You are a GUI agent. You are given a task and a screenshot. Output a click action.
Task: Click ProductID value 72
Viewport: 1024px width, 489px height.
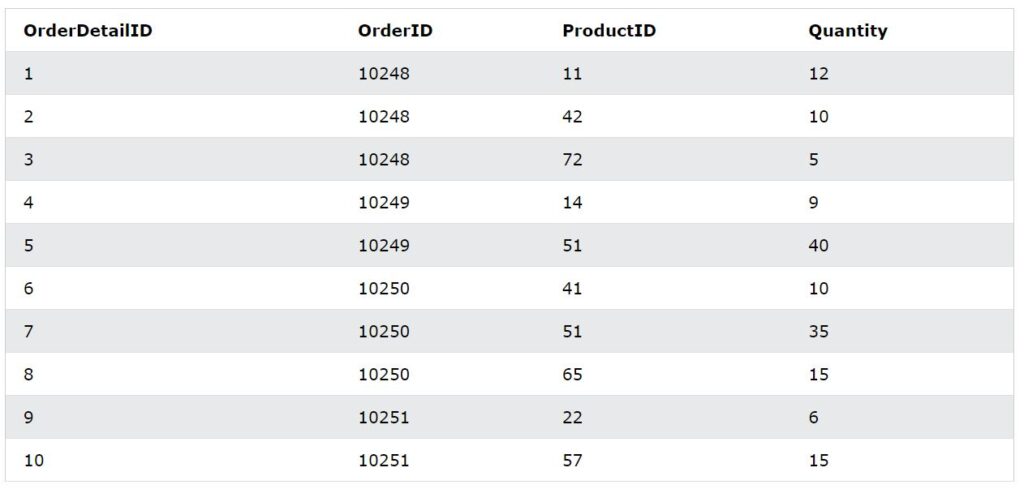(572, 160)
